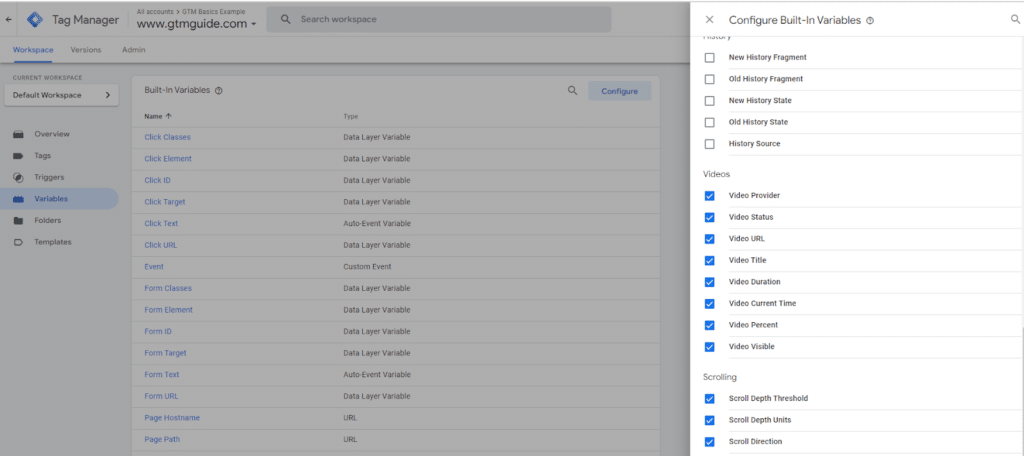Switch to the Versions tab
This screenshot has width=1024, height=456.
coord(86,50)
